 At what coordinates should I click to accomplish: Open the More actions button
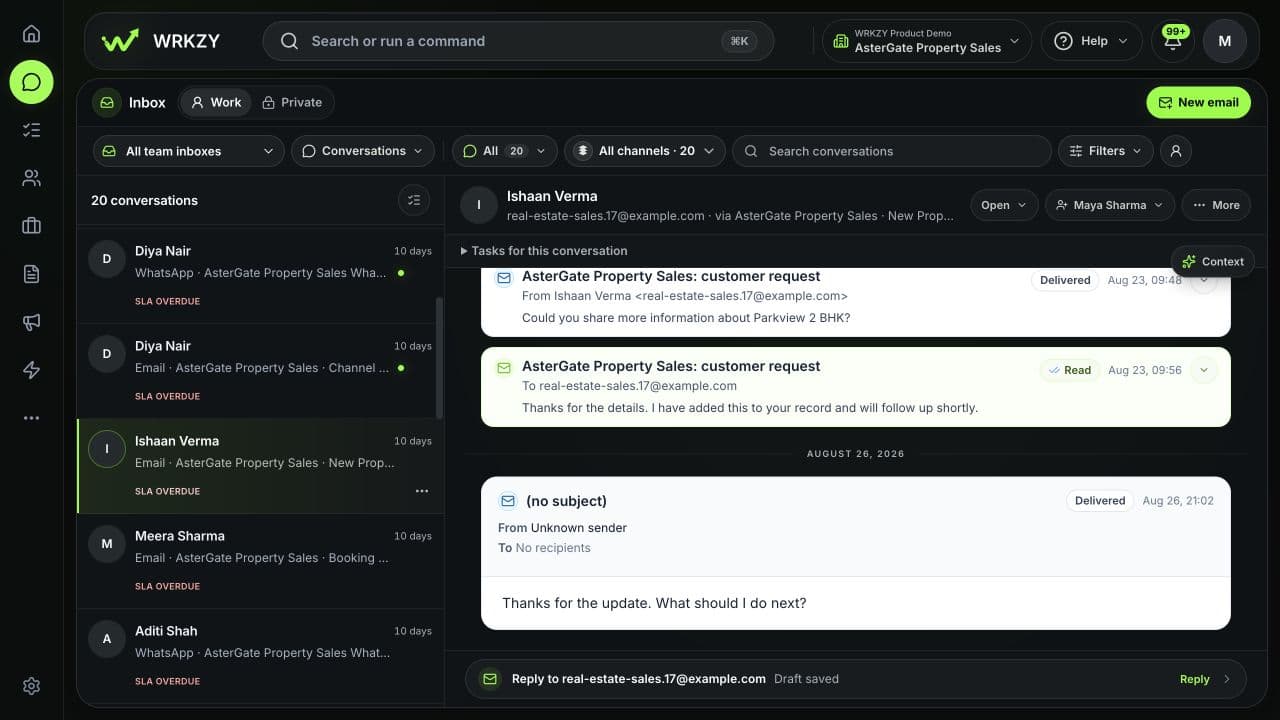point(1215,205)
